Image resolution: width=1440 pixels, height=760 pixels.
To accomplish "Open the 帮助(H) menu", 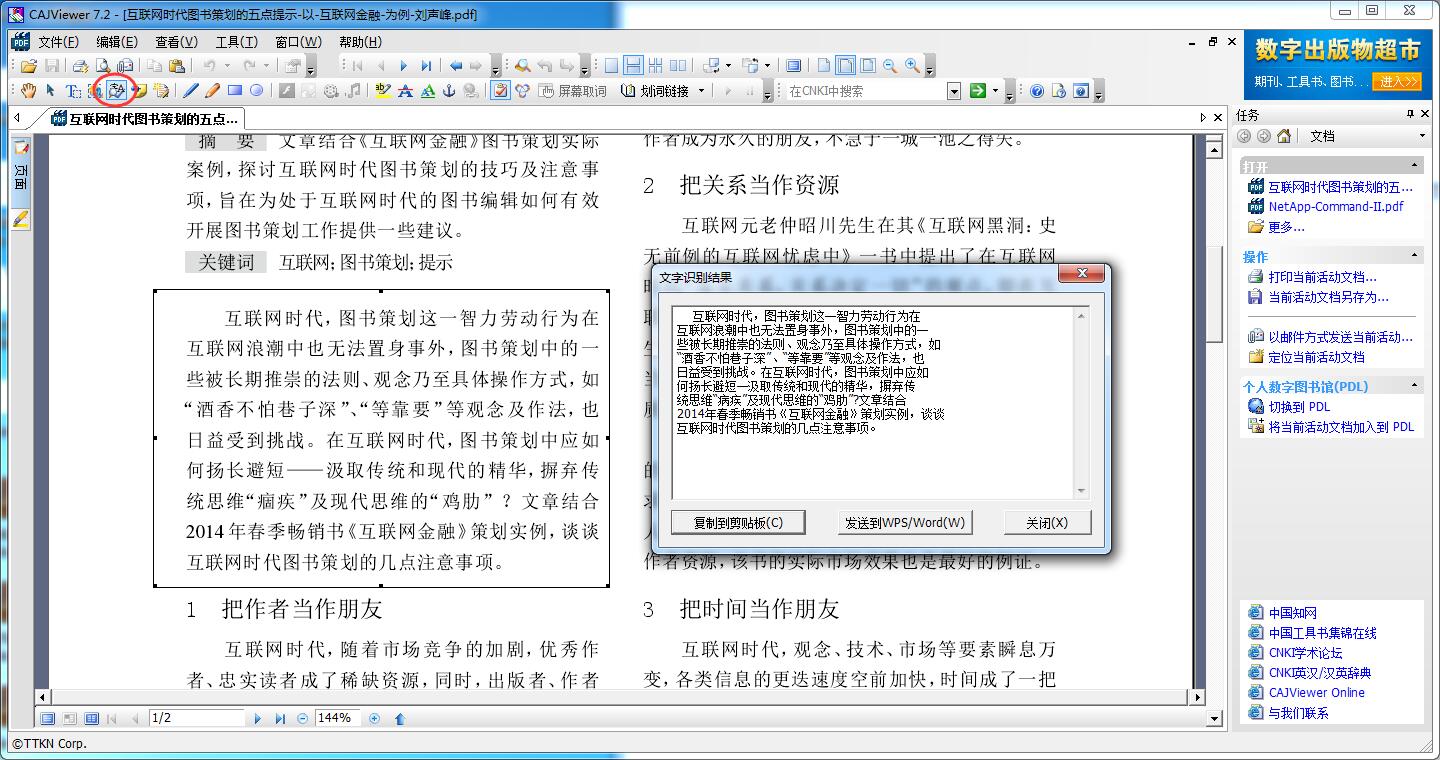I will click(x=360, y=41).
